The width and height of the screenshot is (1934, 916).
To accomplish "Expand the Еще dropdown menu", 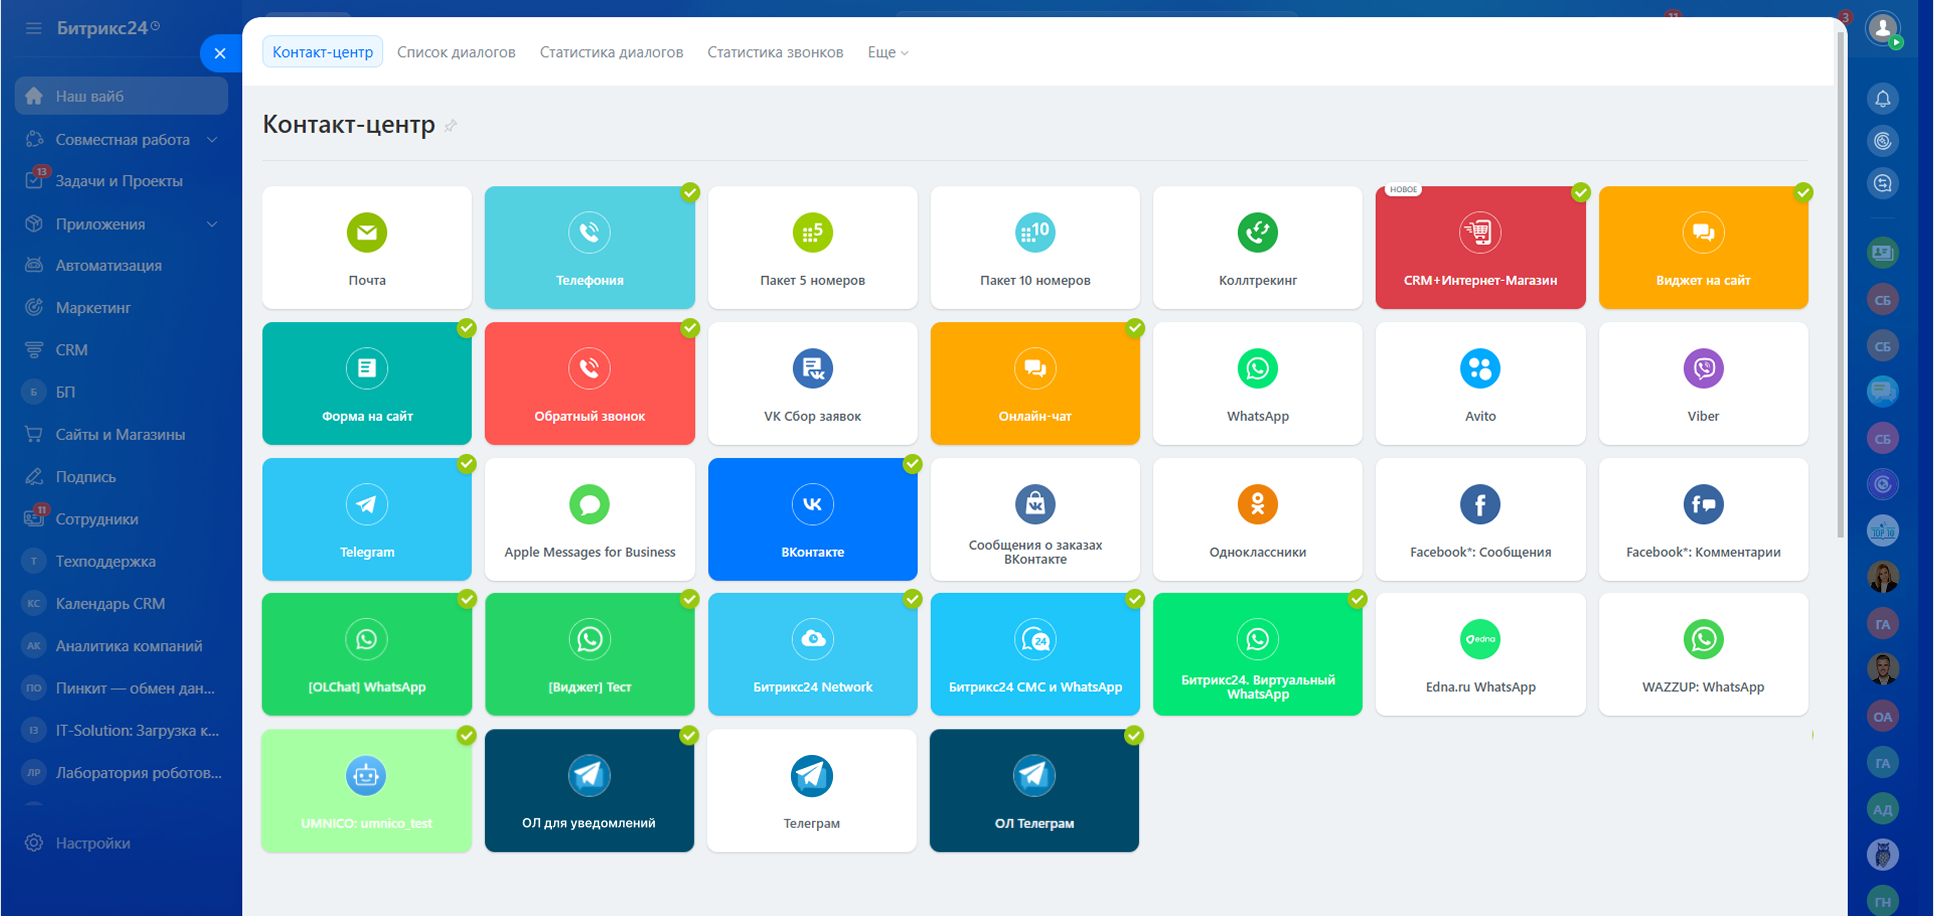I will [888, 52].
